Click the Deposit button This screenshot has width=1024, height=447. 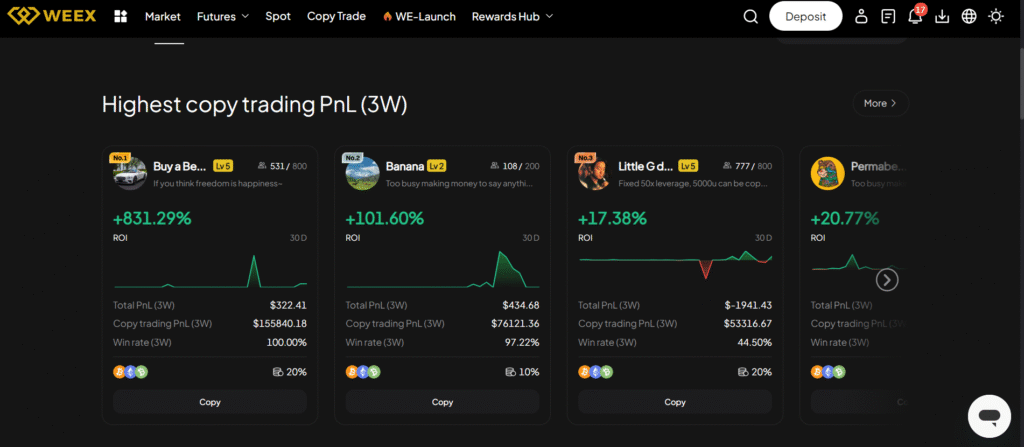[806, 16]
